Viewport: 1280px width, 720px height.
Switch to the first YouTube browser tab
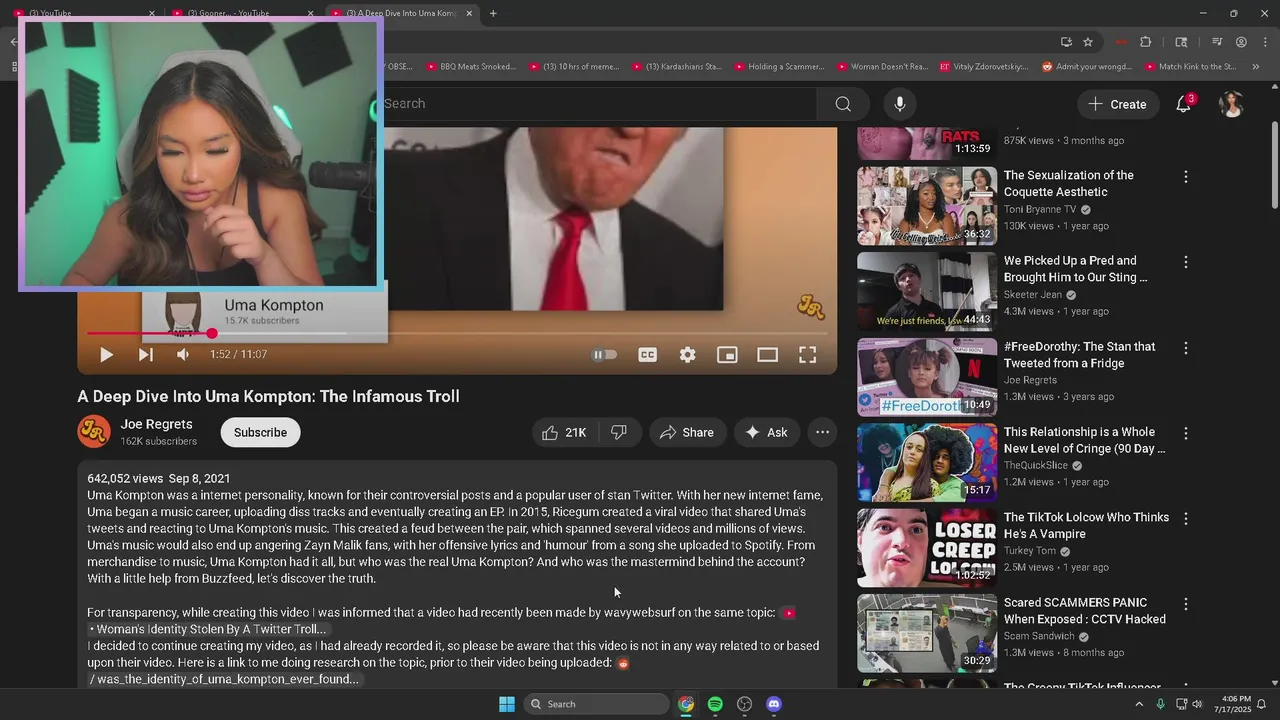pyautogui.click(x=85, y=14)
